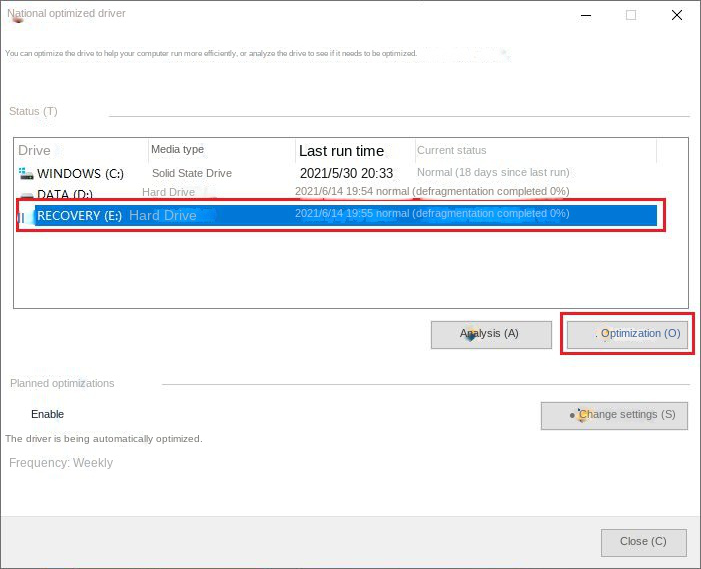Click the WINDOWS (C:) drive icon
The width and height of the screenshot is (701, 569).
coord(26,173)
